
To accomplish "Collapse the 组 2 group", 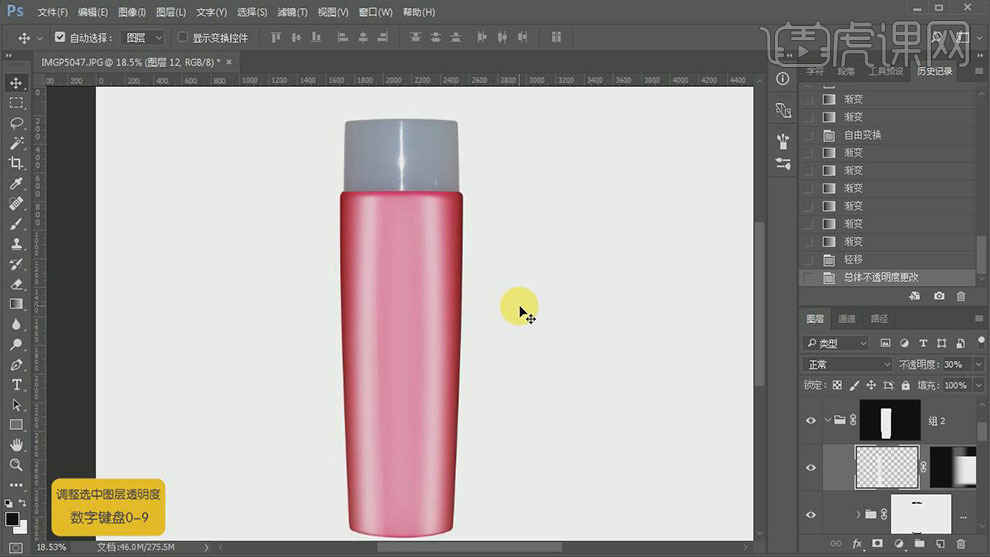I will (x=827, y=421).
